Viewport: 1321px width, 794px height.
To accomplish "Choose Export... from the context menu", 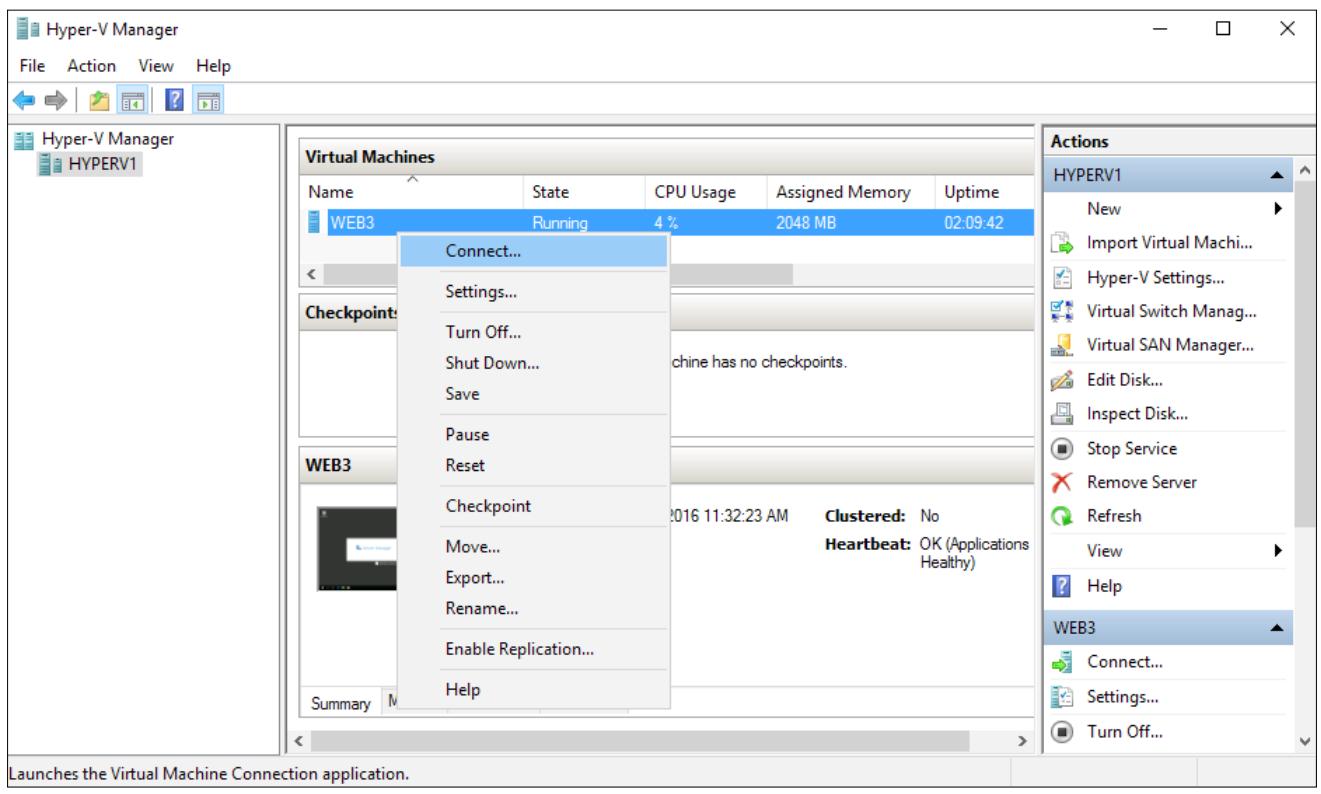I will [x=532, y=577].
